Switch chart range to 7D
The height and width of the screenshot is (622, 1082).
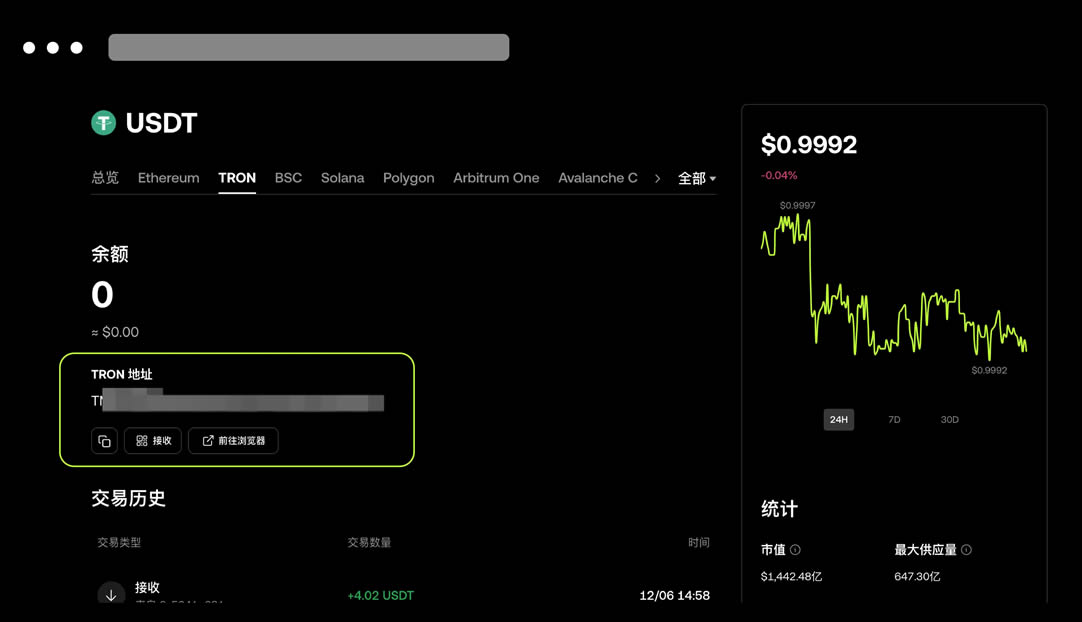tap(894, 420)
